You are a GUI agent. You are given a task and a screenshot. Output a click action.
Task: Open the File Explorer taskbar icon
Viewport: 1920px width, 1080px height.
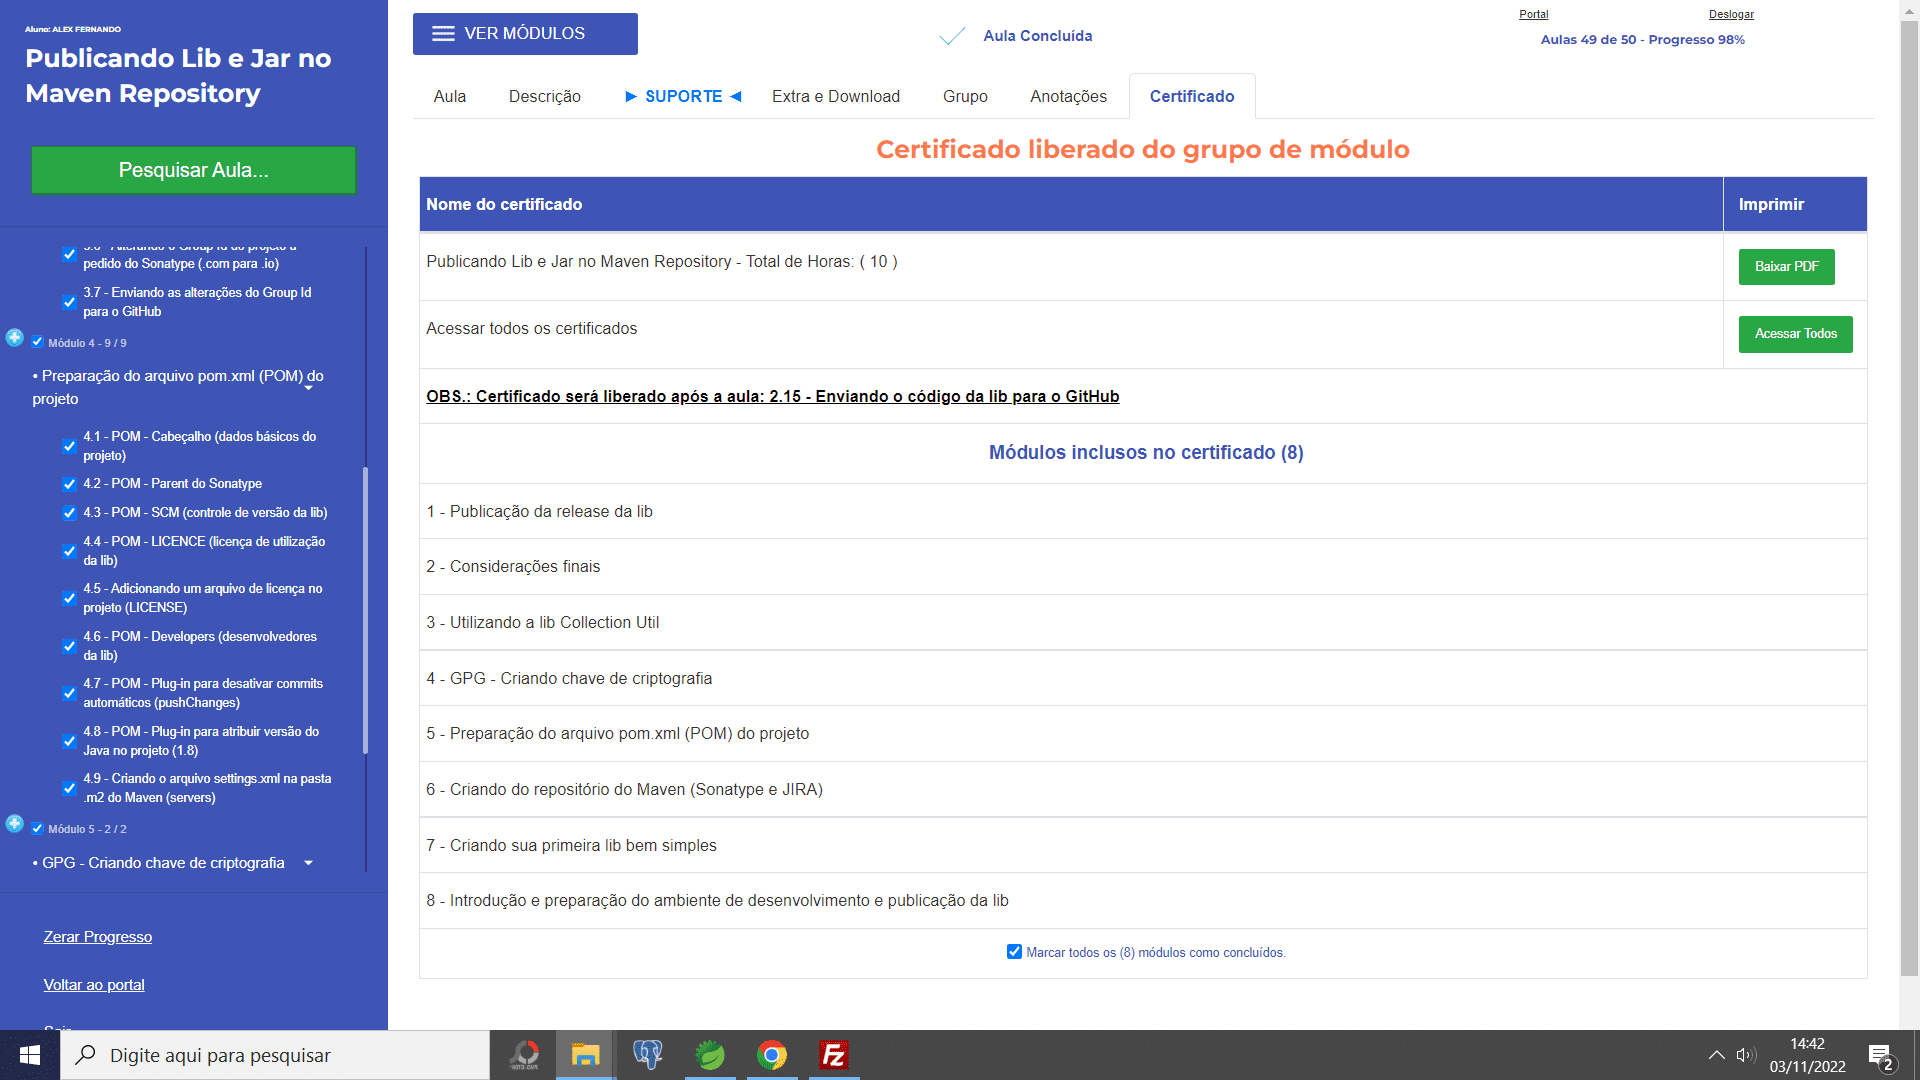pos(585,1055)
